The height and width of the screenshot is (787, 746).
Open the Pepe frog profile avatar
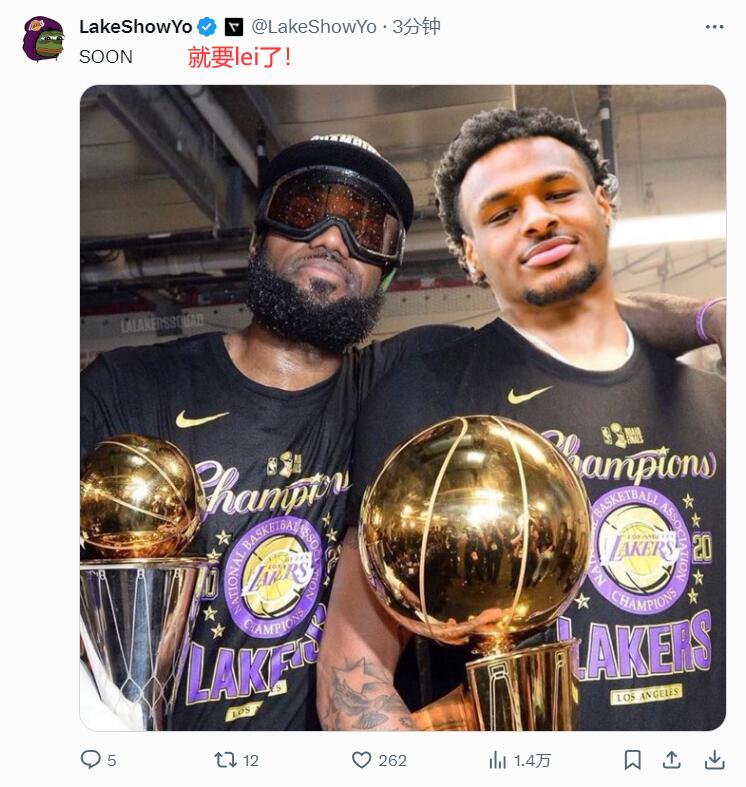(43, 38)
